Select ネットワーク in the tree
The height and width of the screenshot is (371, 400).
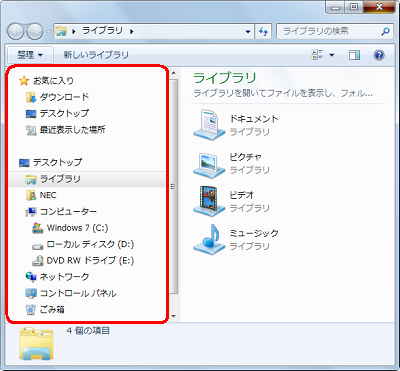pos(64,277)
